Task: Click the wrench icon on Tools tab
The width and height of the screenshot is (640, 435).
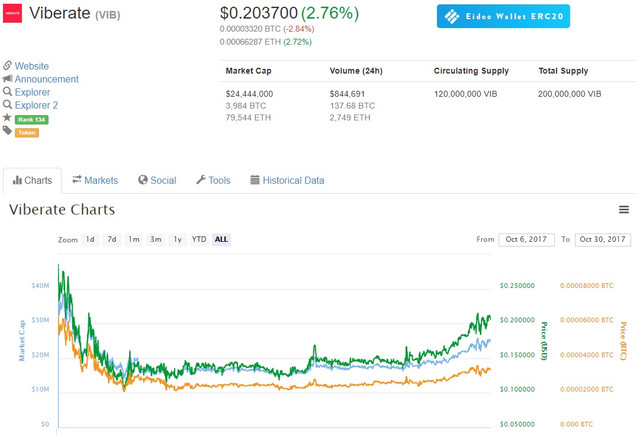Action: click(201, 180)
